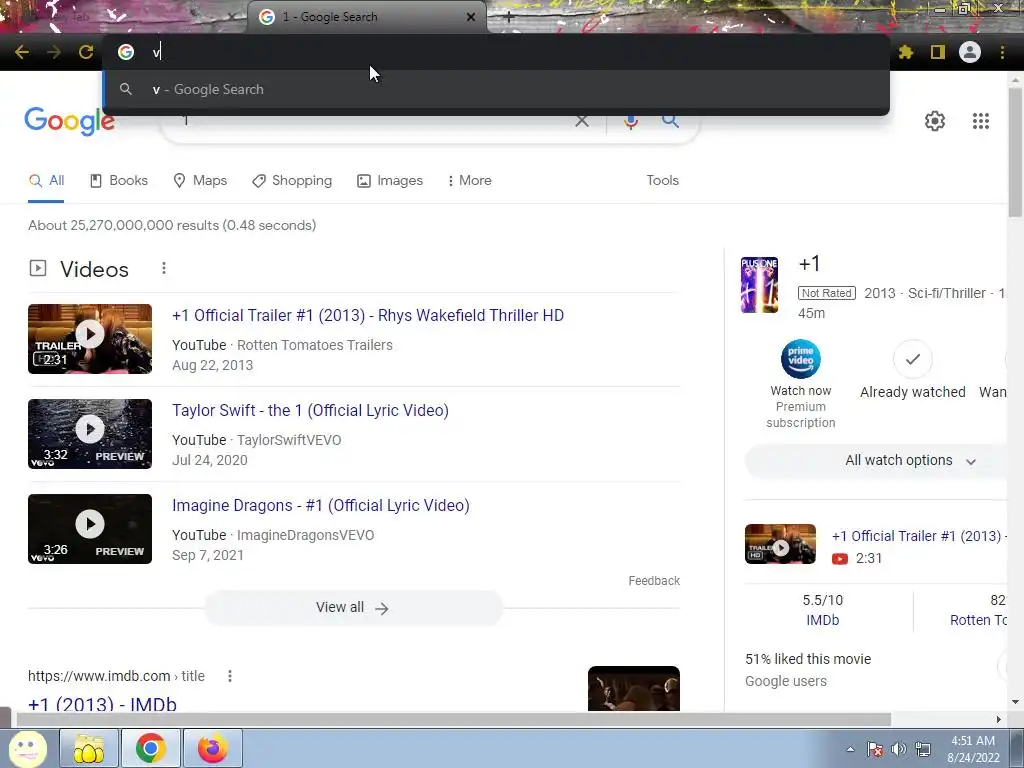Open the Chrome profile avatar
This screenshot has width=1024, height=768.
(x=970, y=52)
